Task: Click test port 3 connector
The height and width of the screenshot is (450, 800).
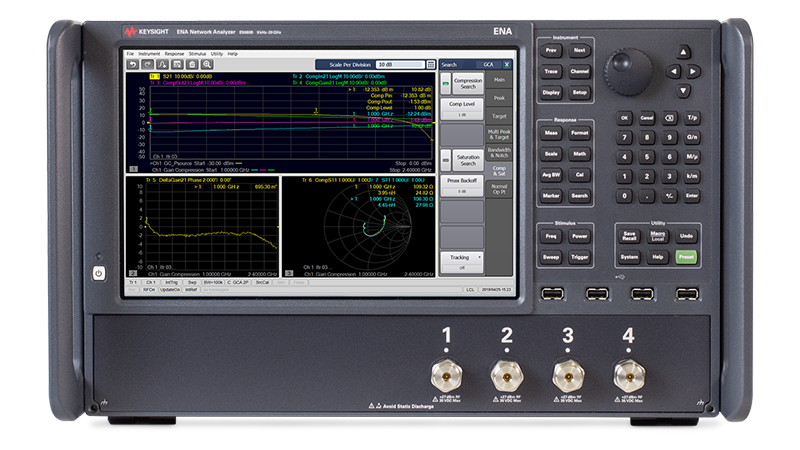Action: 568,377
